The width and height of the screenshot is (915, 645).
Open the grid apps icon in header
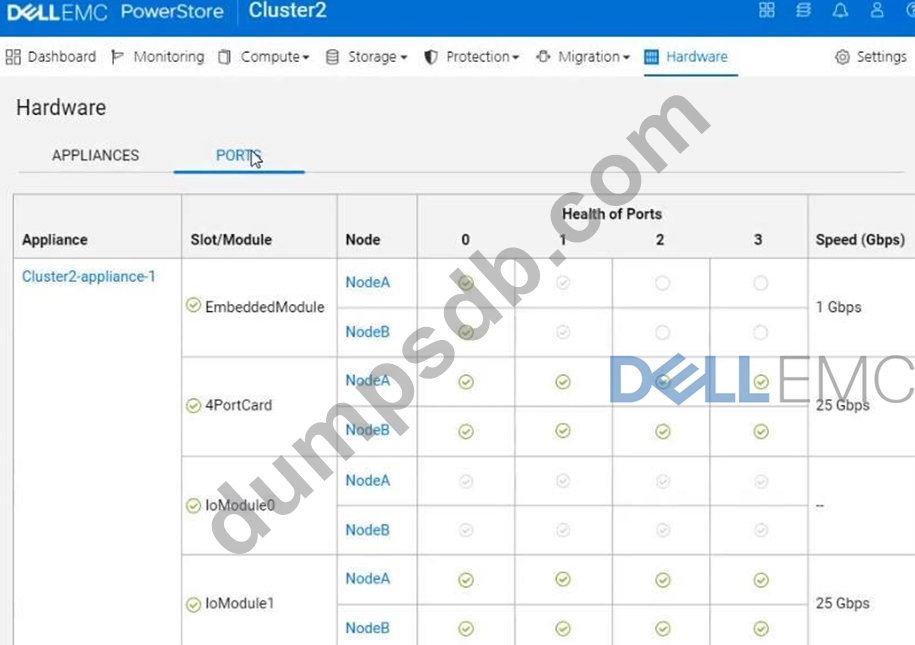click(767, 11)
